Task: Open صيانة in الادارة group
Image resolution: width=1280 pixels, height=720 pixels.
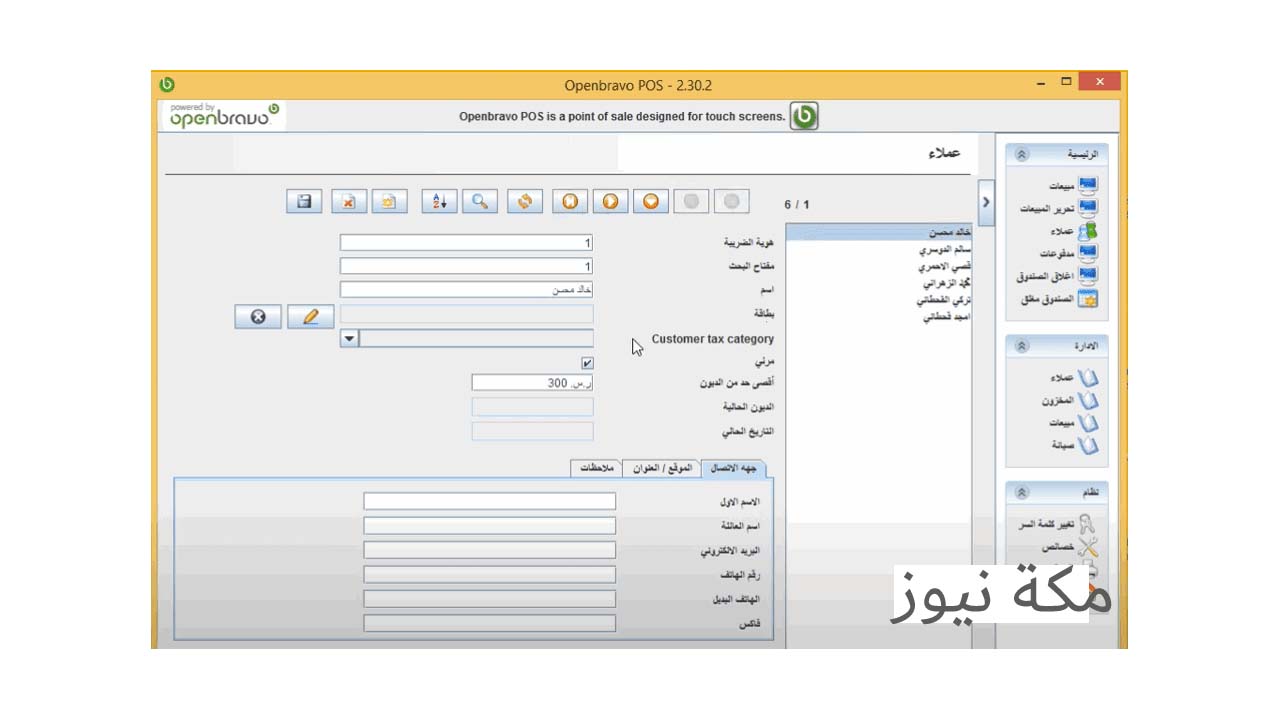Action: click(1074, 445)
